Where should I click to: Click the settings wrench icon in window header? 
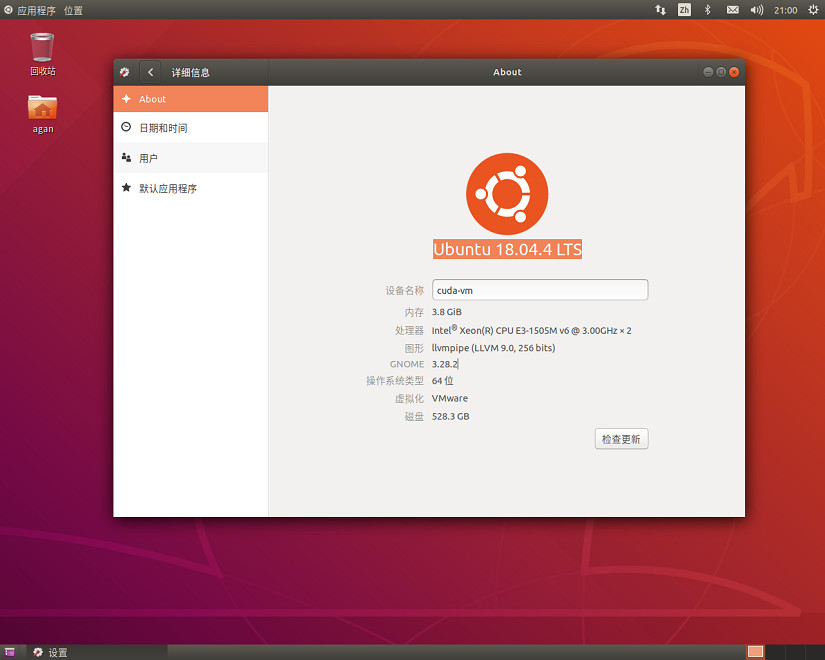[x=125, y=72]
